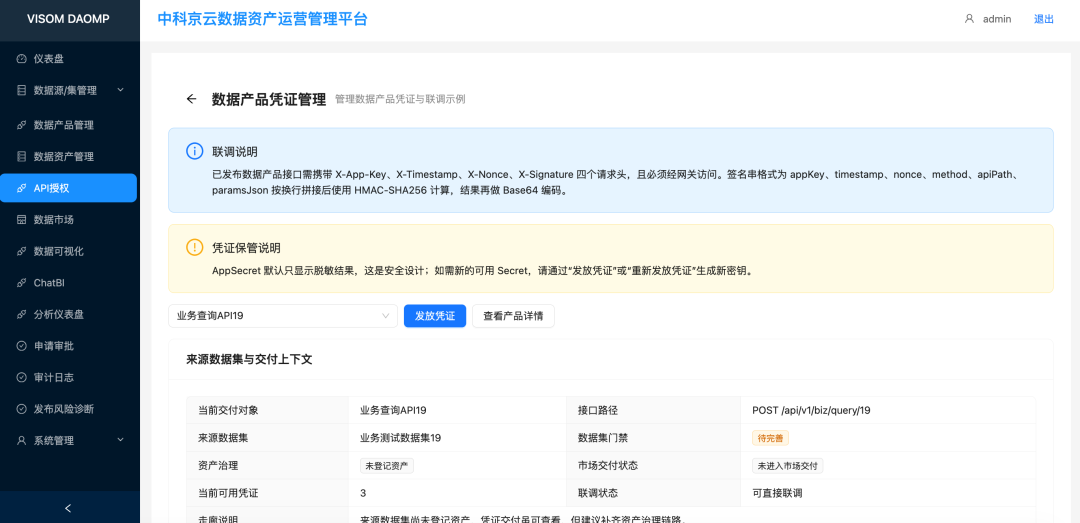
Task: Expand the 数据源/集管理 submenu chevron
Action: [121, 90]
